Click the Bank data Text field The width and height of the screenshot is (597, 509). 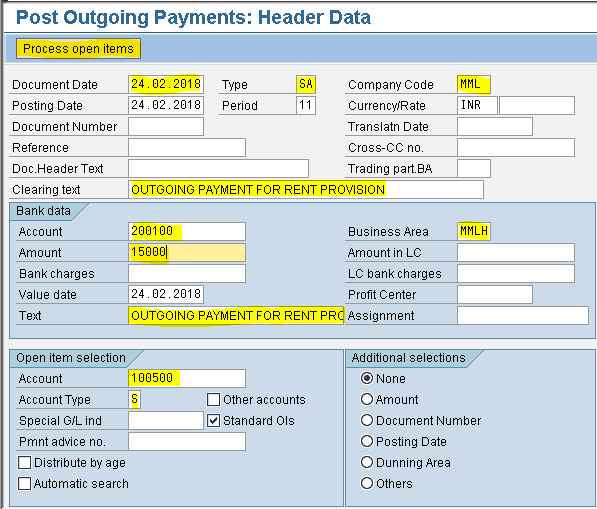[x=236, y=315]
